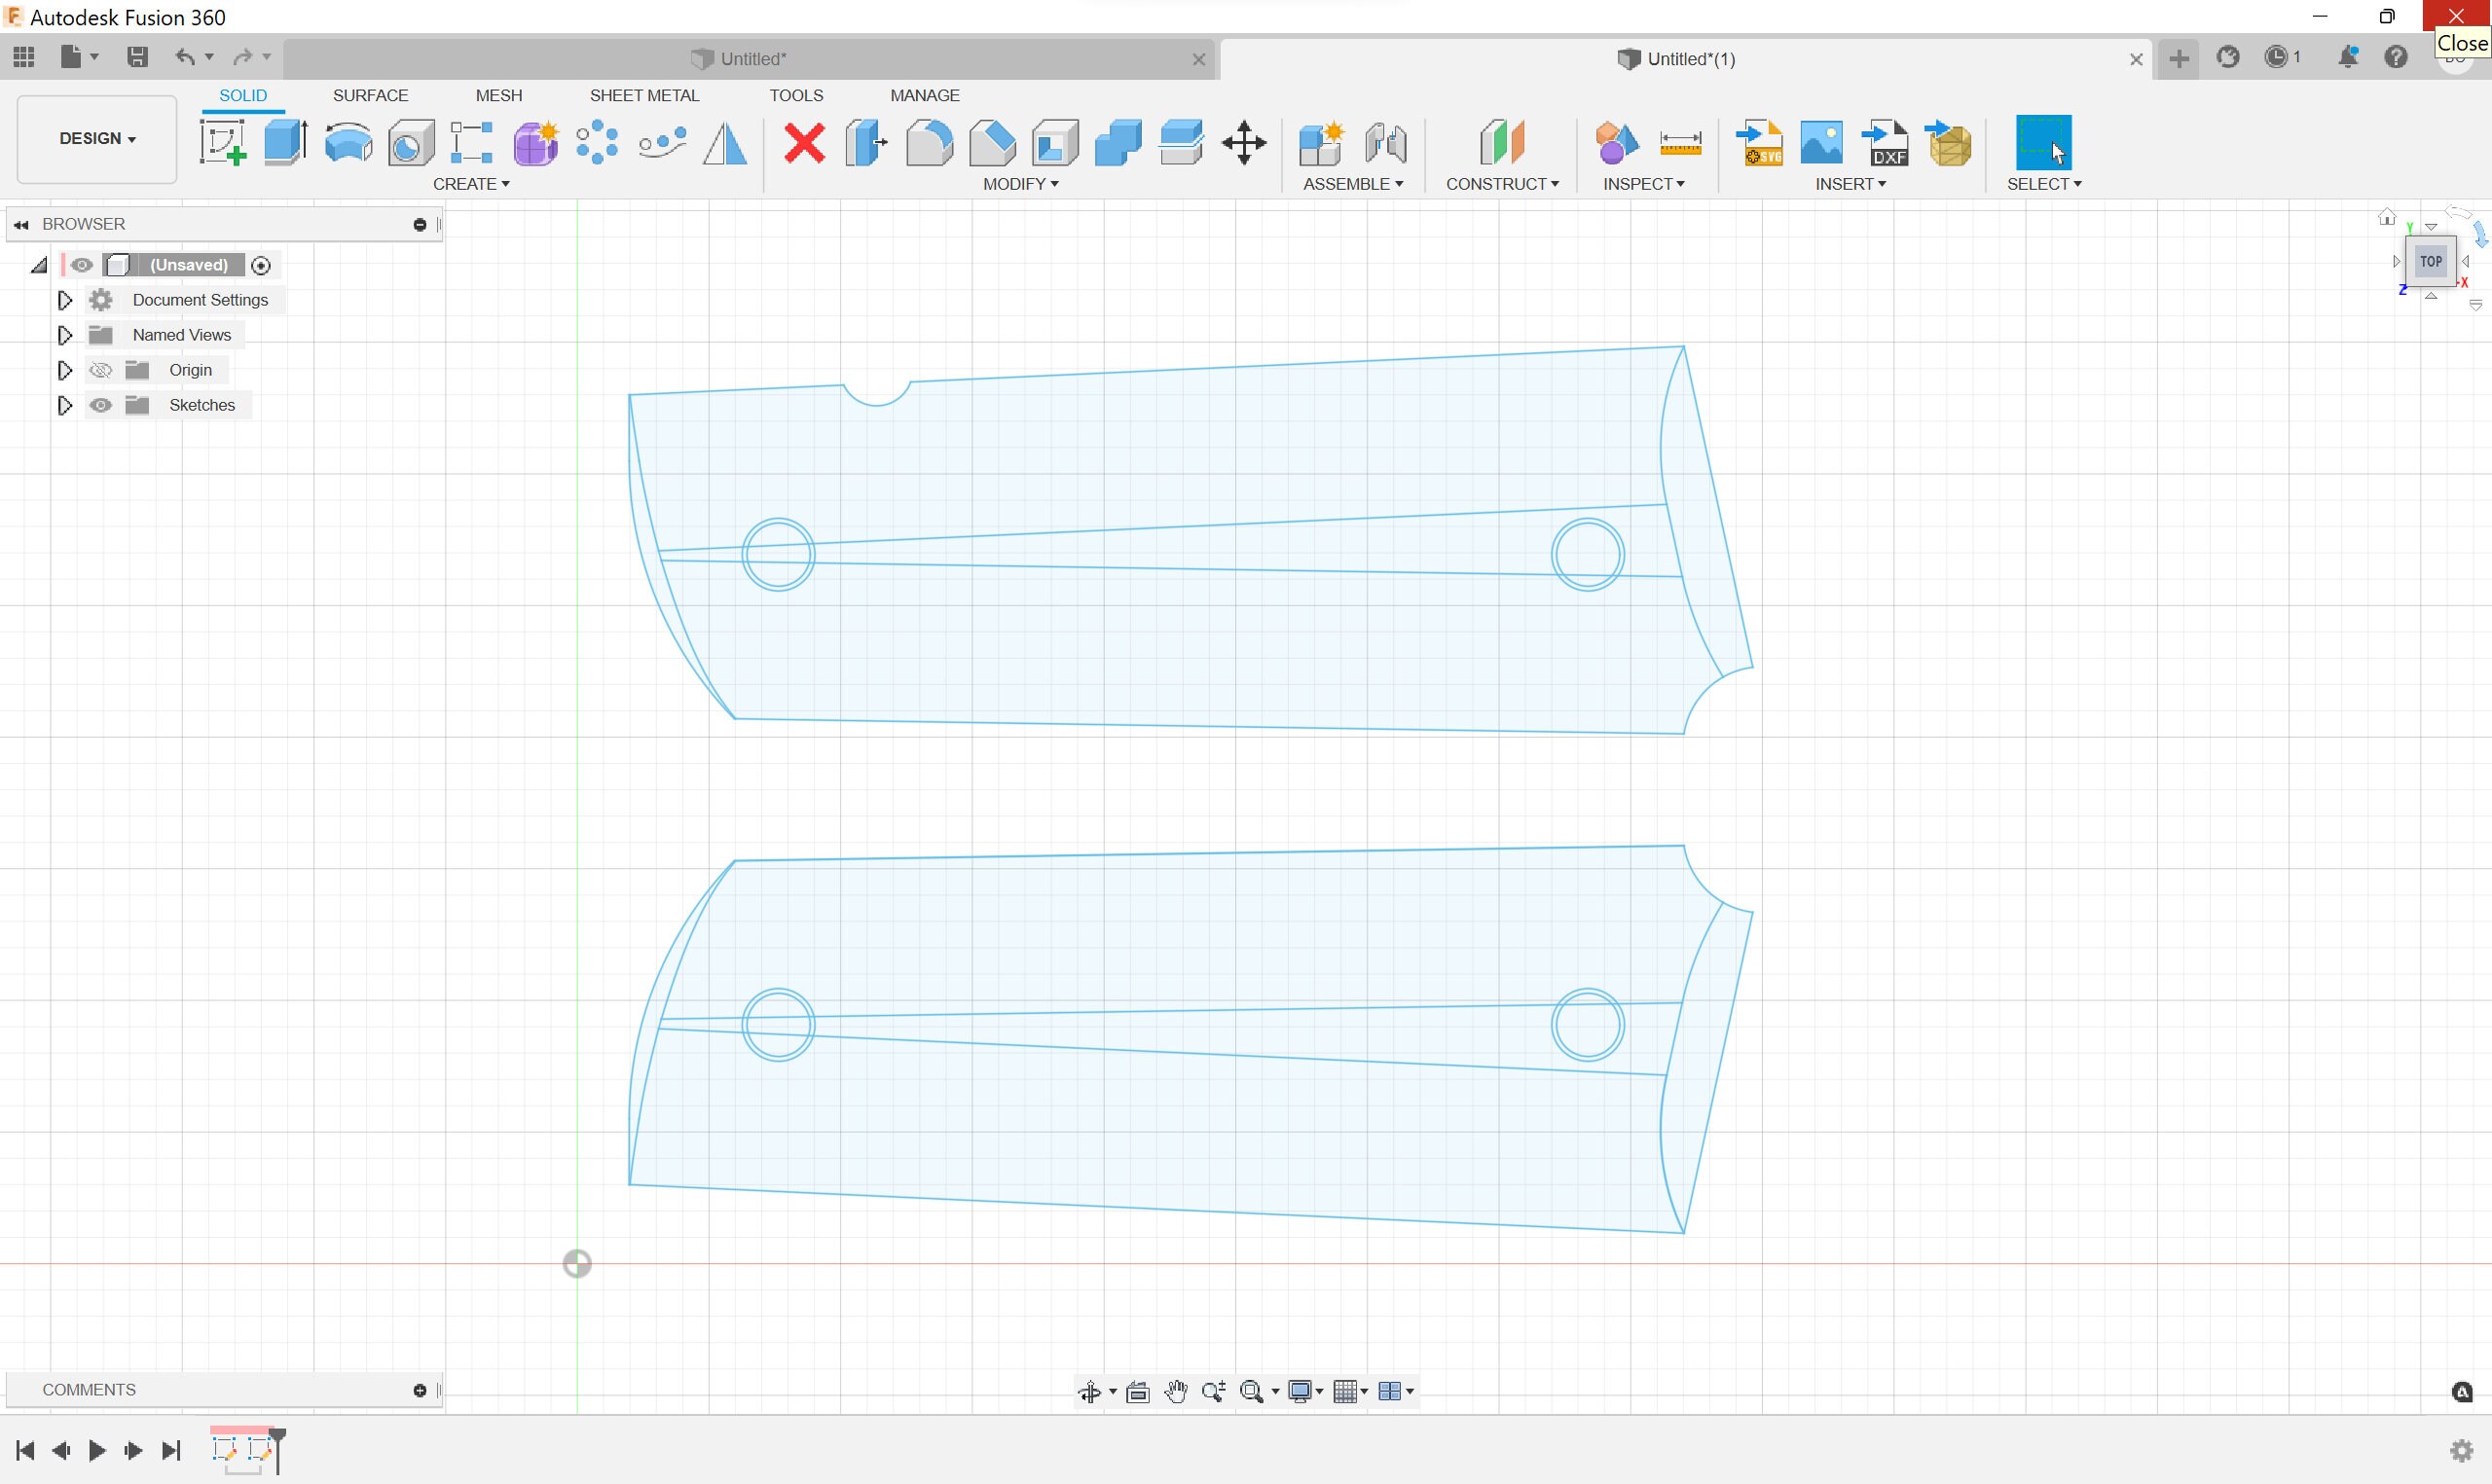
Task: Open the DESIGN workspace dropdown
Action: tap(95, 138)
